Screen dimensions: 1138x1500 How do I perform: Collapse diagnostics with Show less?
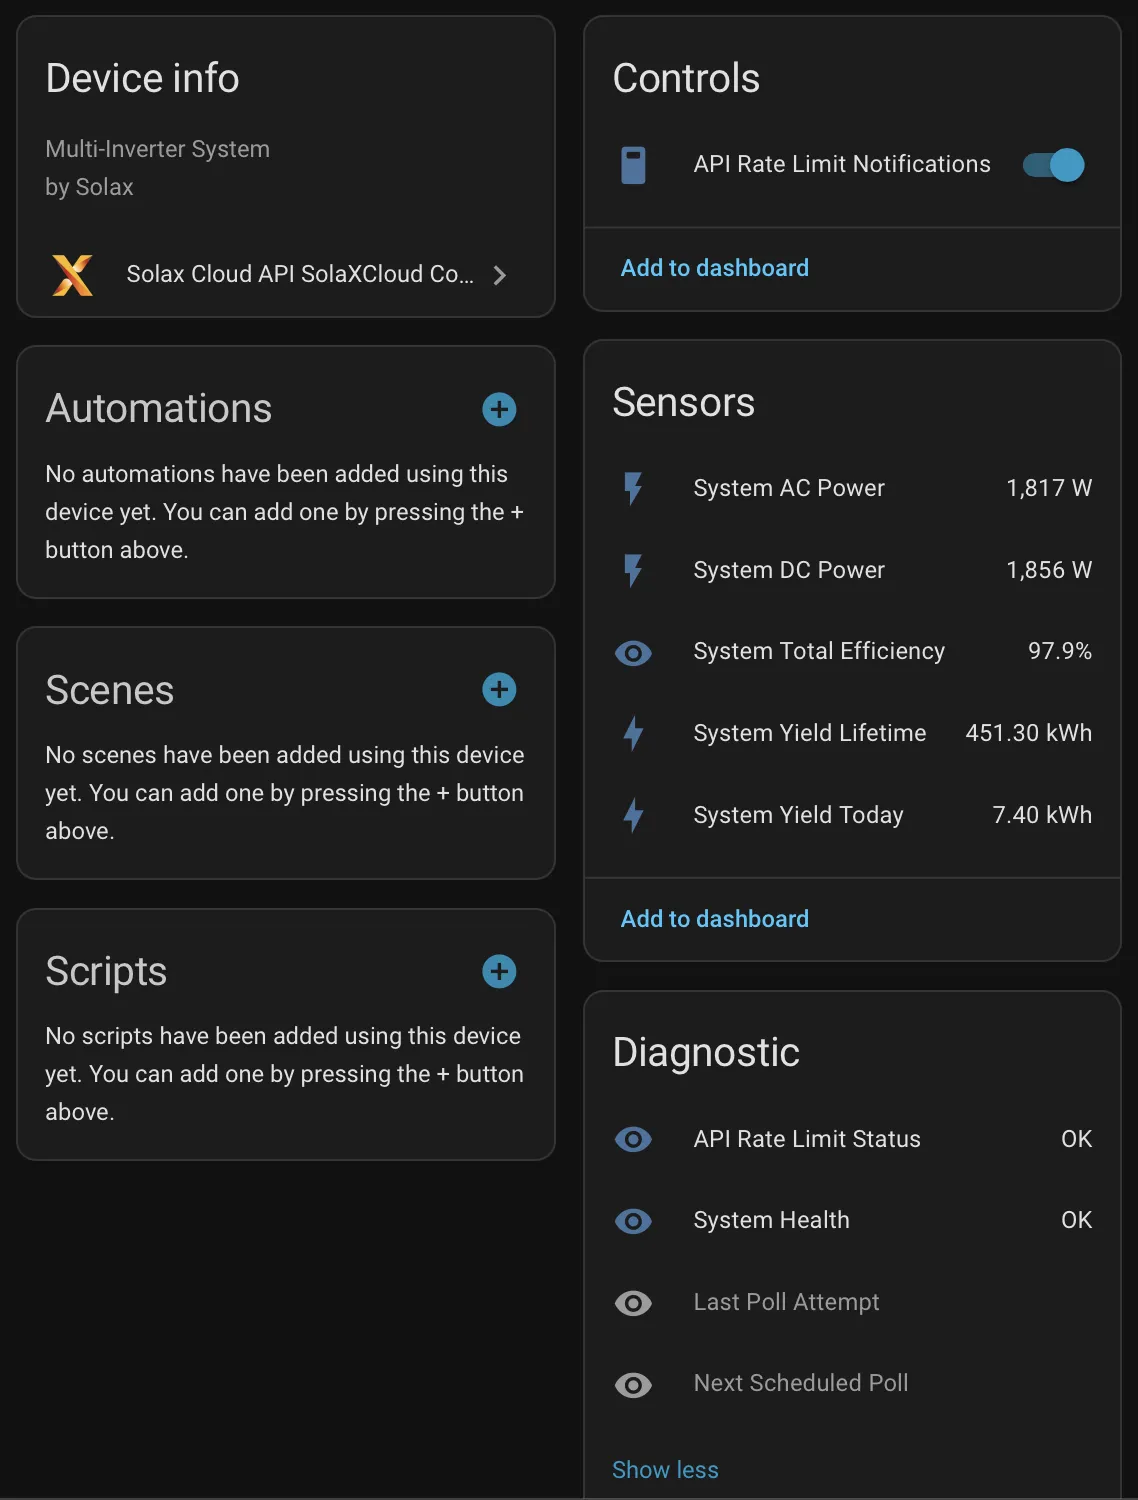tap(665, 1470)
